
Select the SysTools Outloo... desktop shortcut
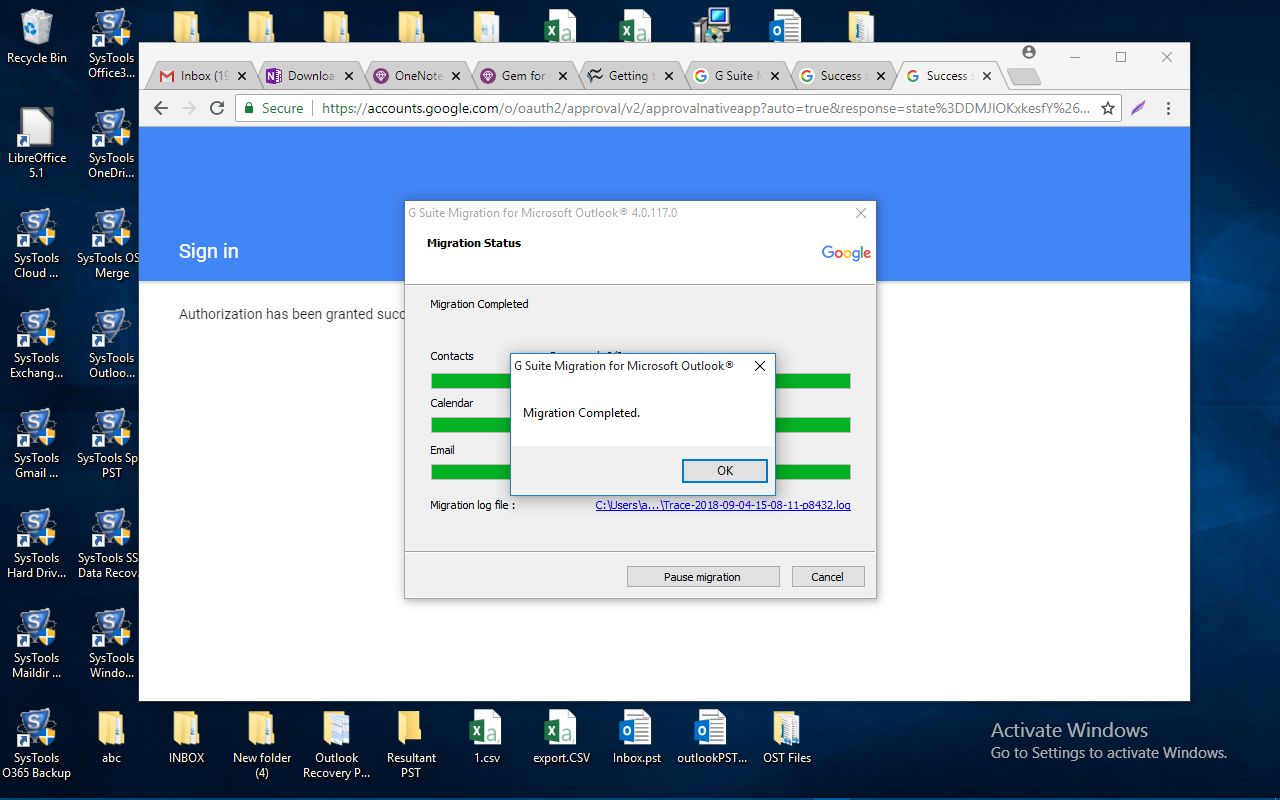(x=111, y=343)
